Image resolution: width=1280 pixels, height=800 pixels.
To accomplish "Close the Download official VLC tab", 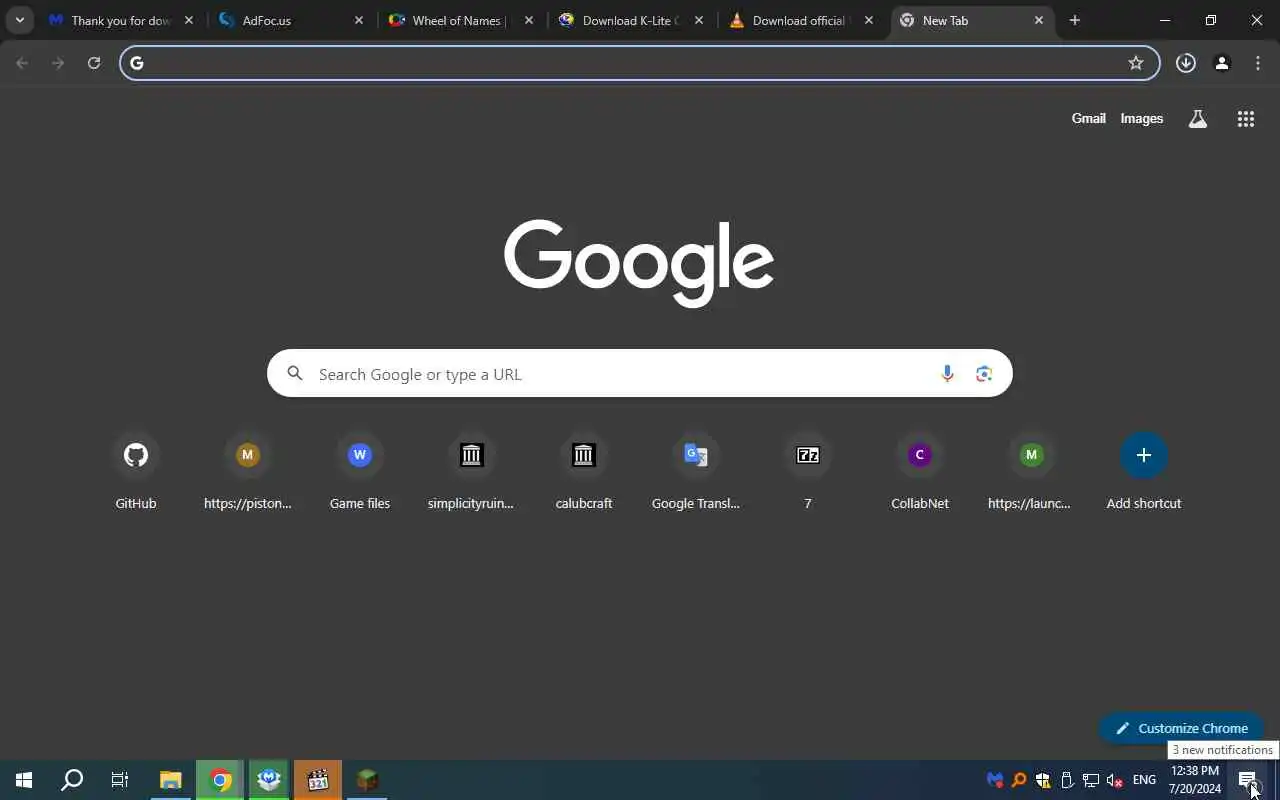I will (869, 20).
